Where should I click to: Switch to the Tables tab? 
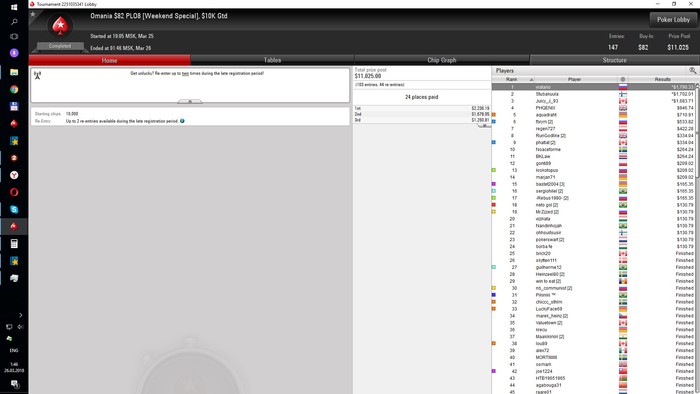coord(272,60)
